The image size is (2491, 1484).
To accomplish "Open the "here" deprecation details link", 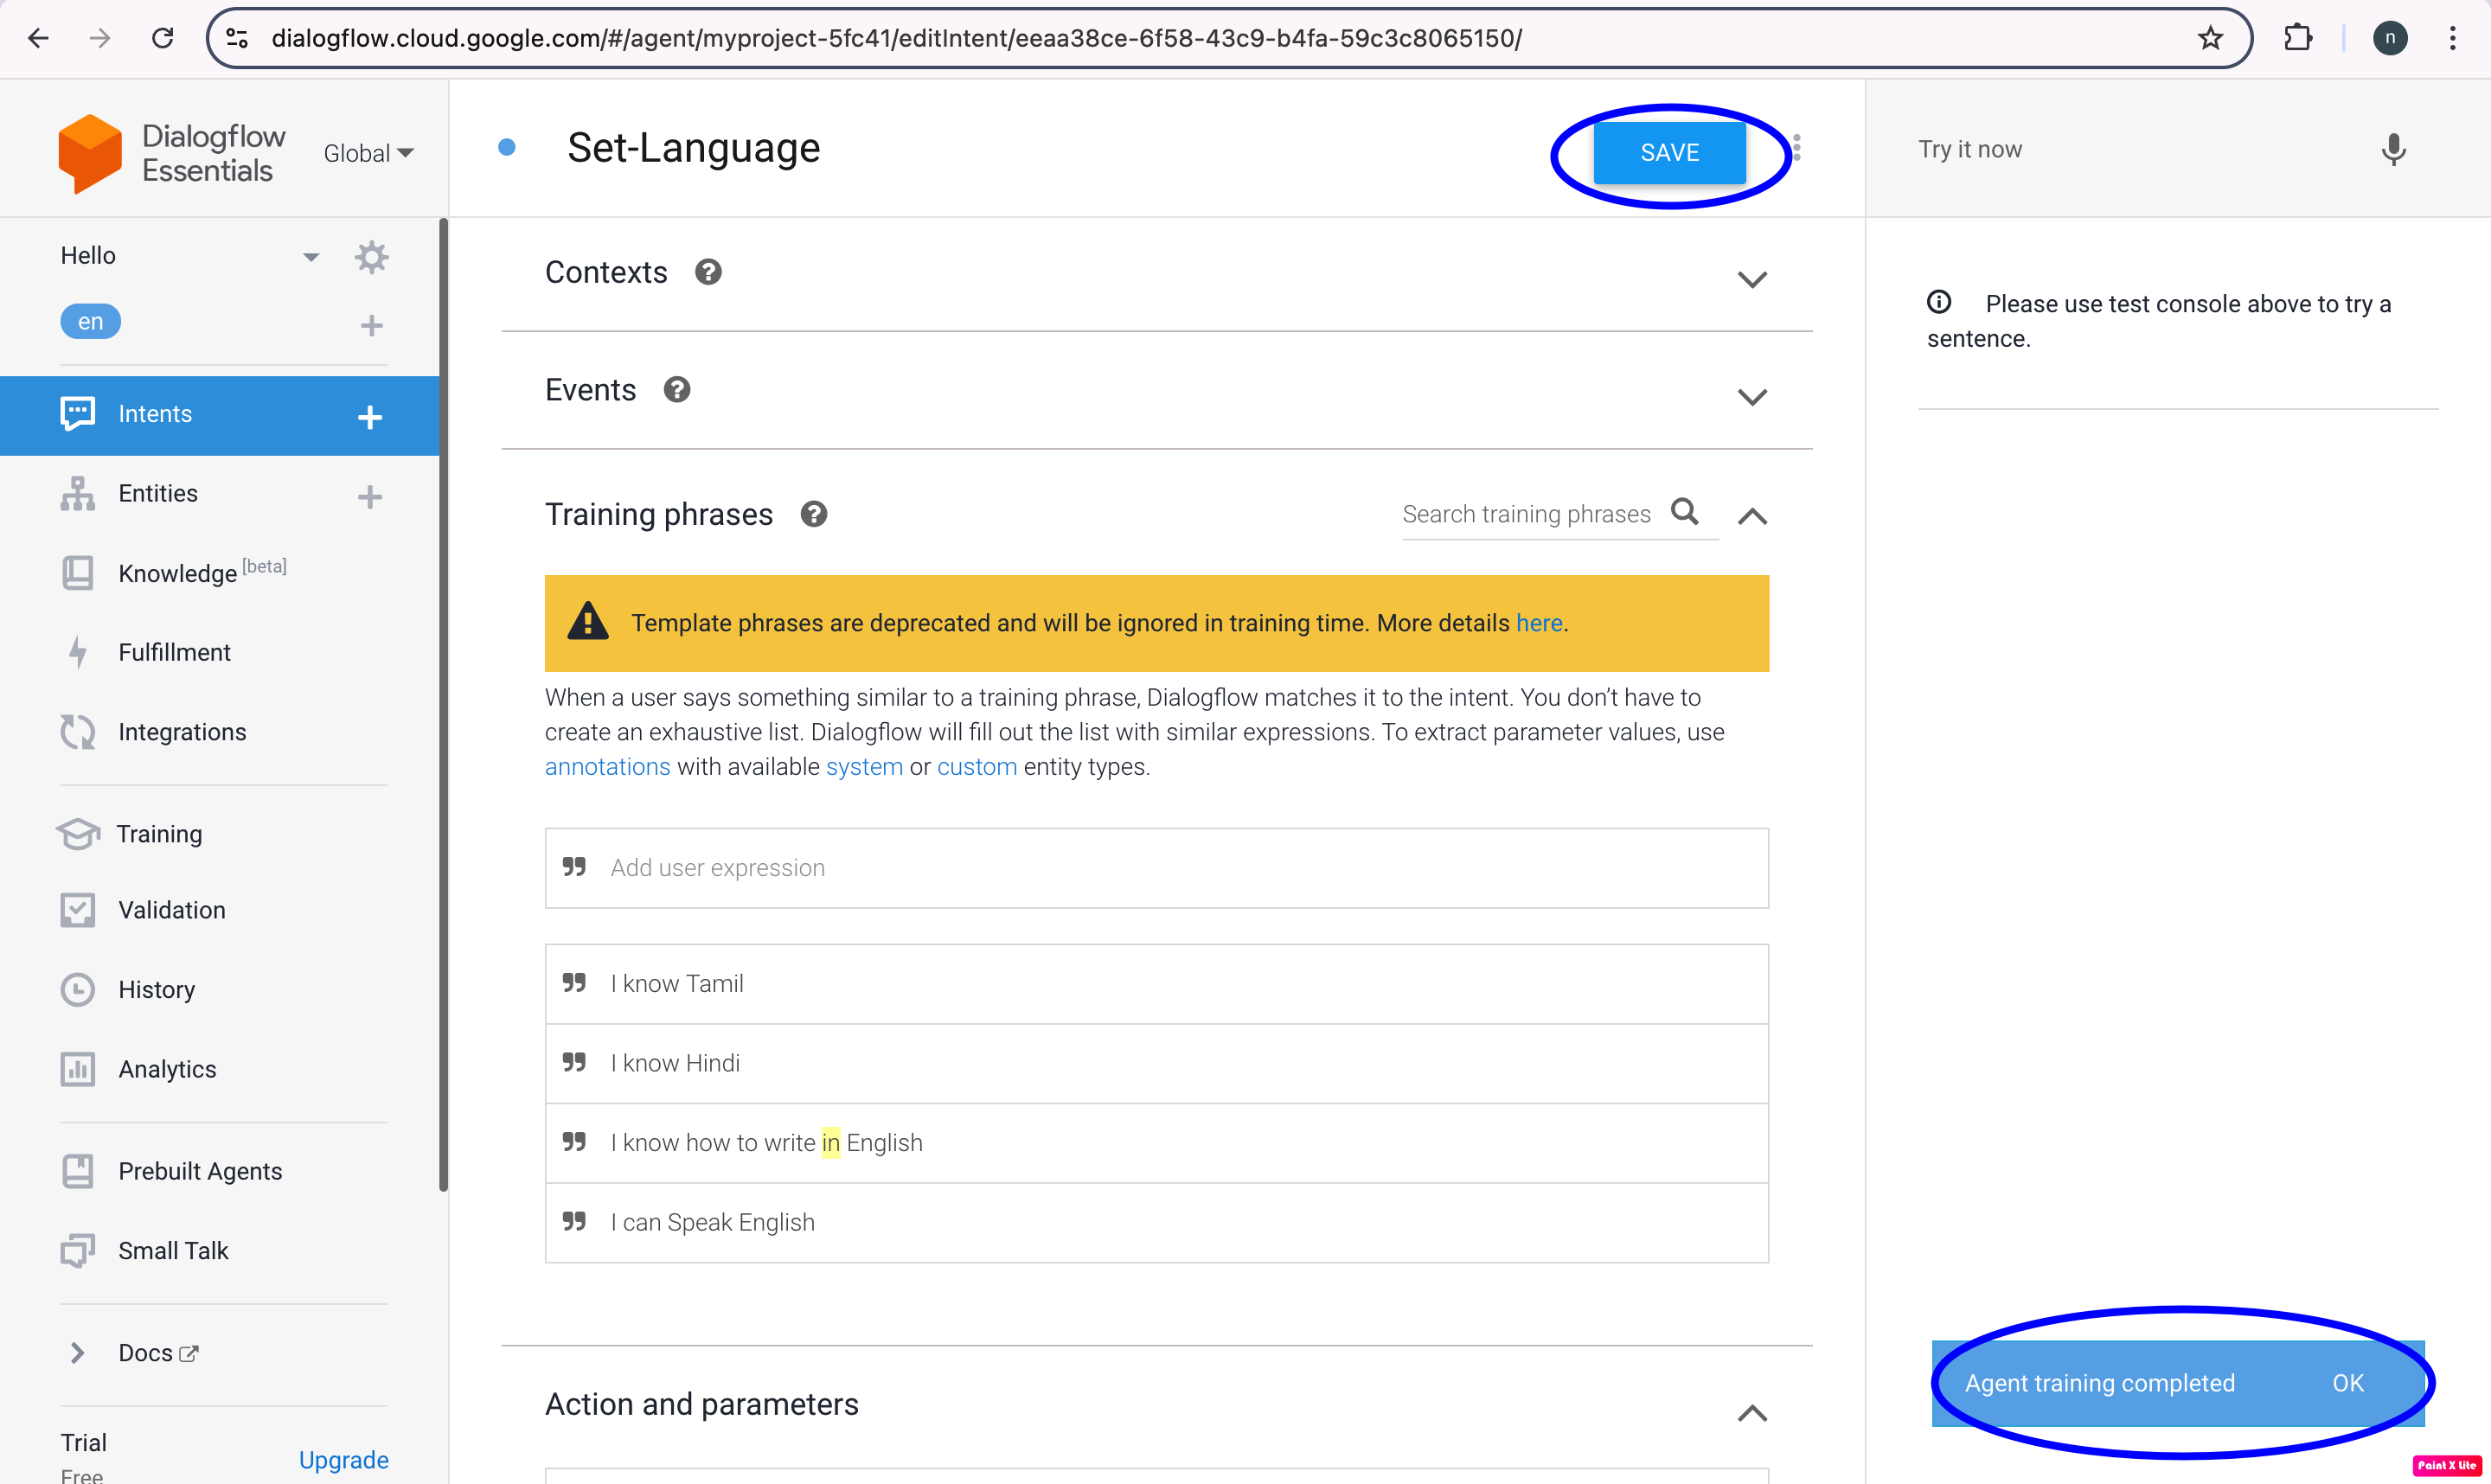I will [1538, 622].
